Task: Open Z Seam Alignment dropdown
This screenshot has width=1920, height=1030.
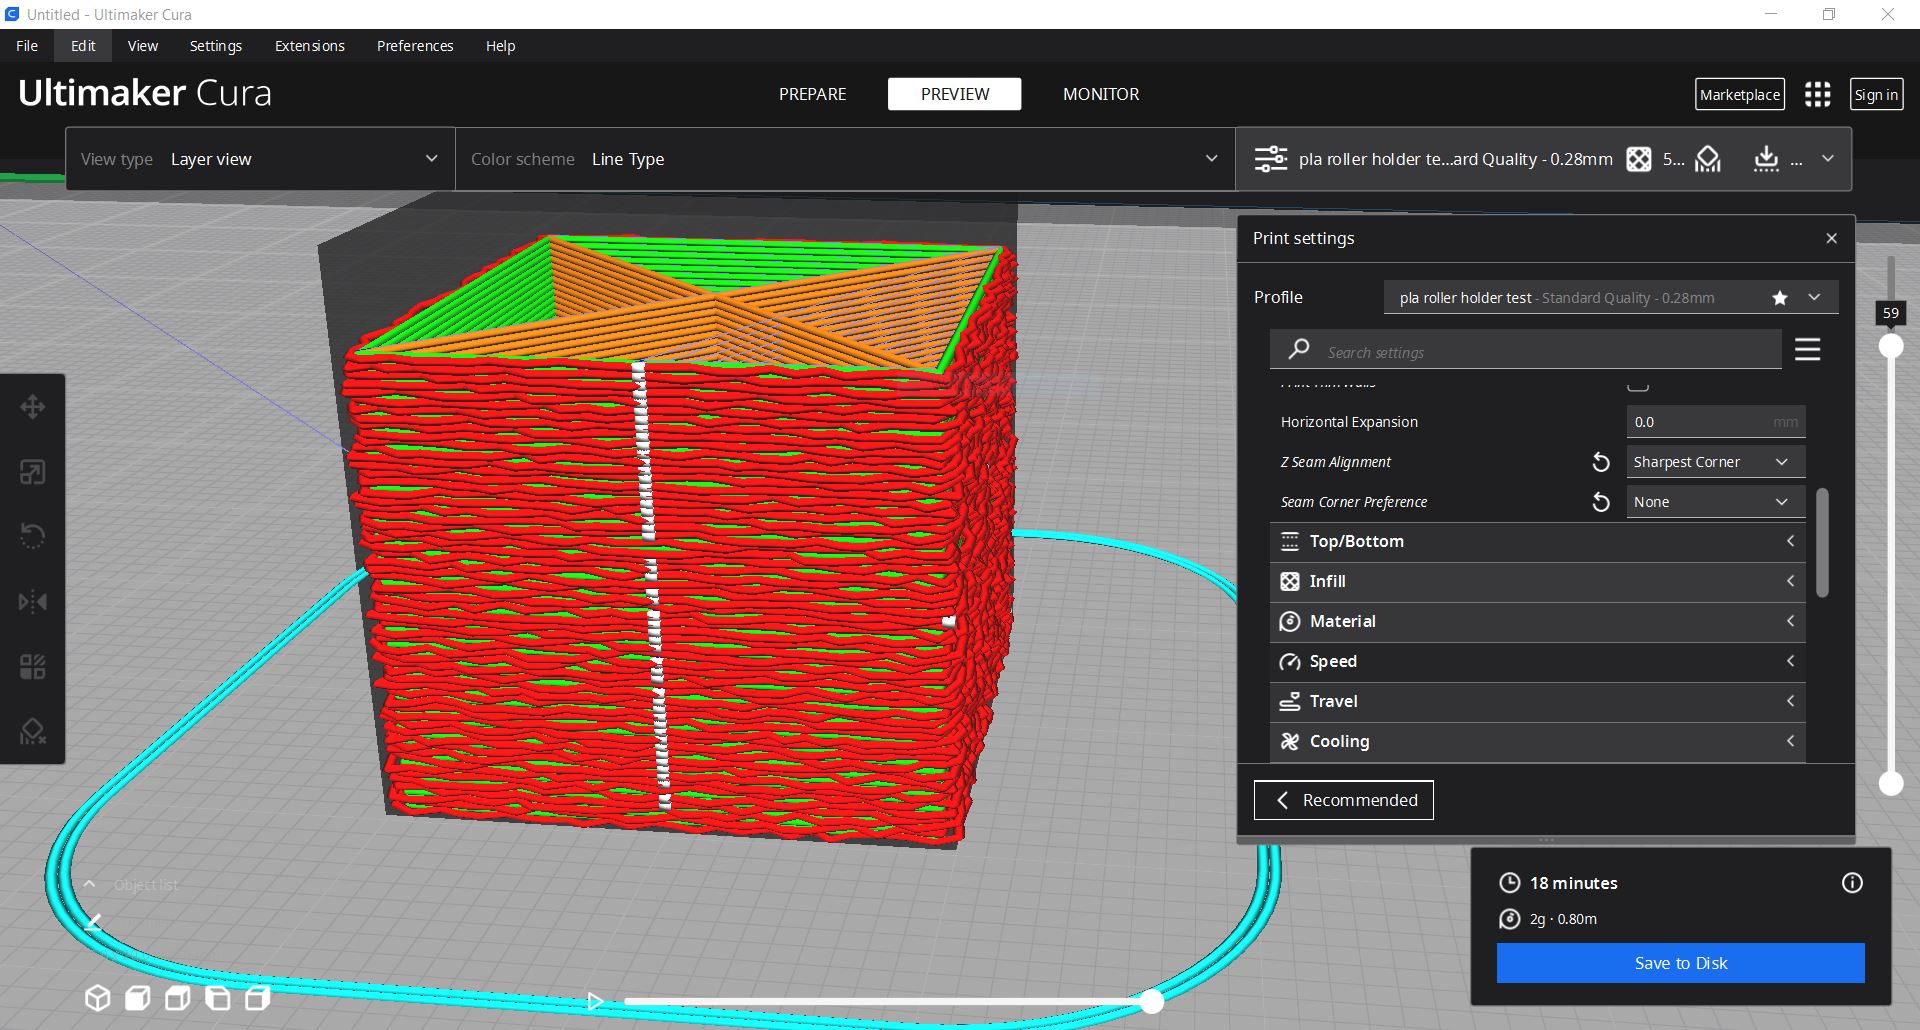Action: [1715, 462]
